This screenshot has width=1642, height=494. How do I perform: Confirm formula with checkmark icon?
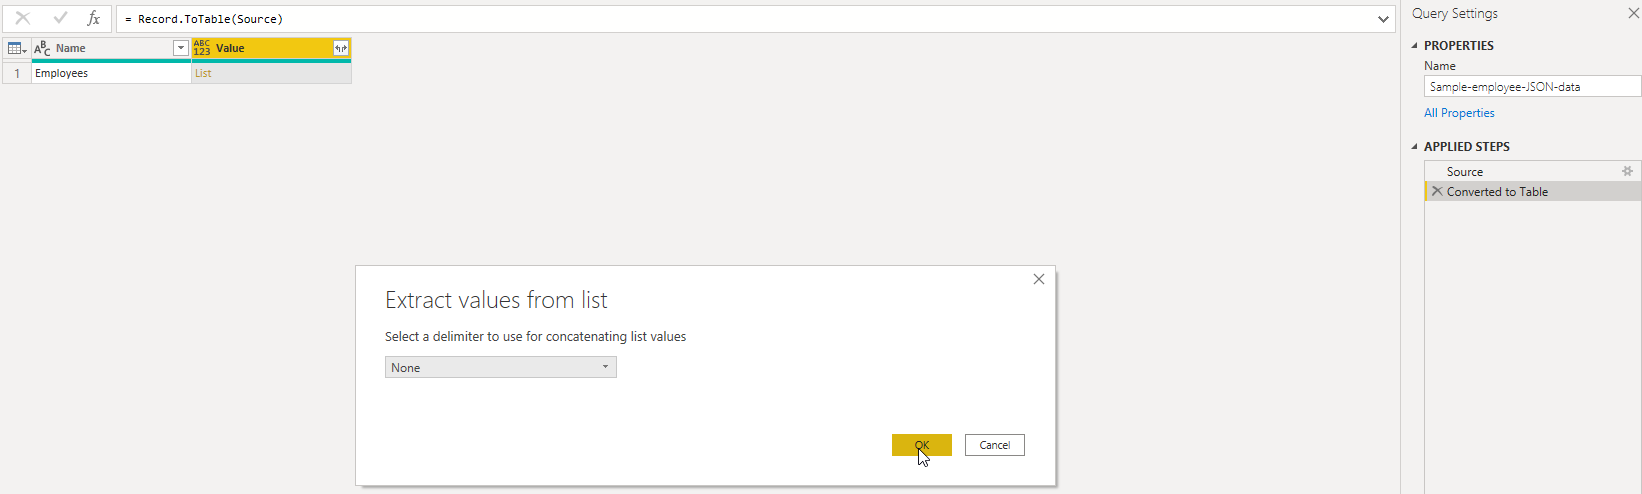(60, 18)
